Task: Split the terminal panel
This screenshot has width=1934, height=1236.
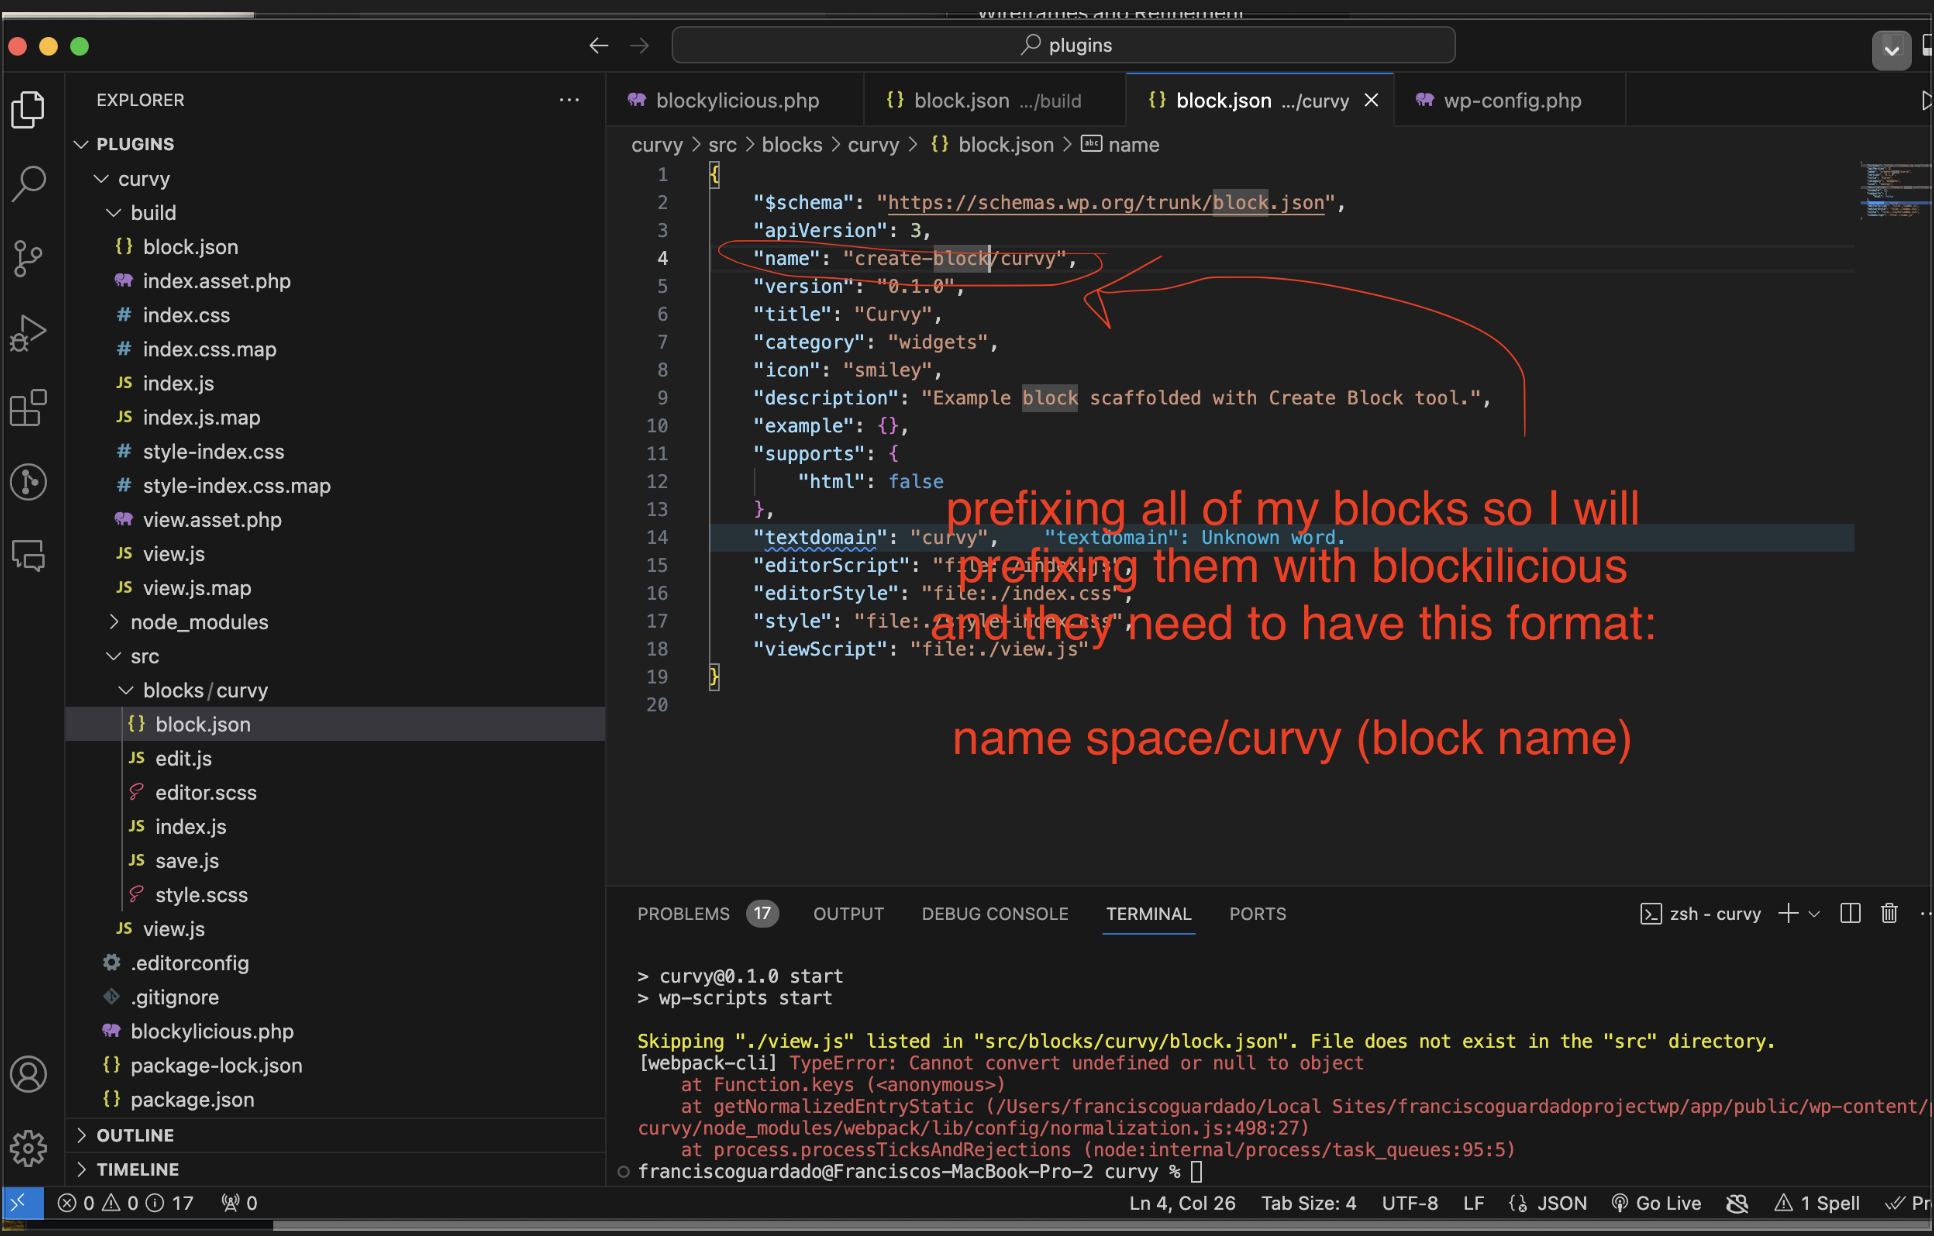Action: [x=1850, y=913]
